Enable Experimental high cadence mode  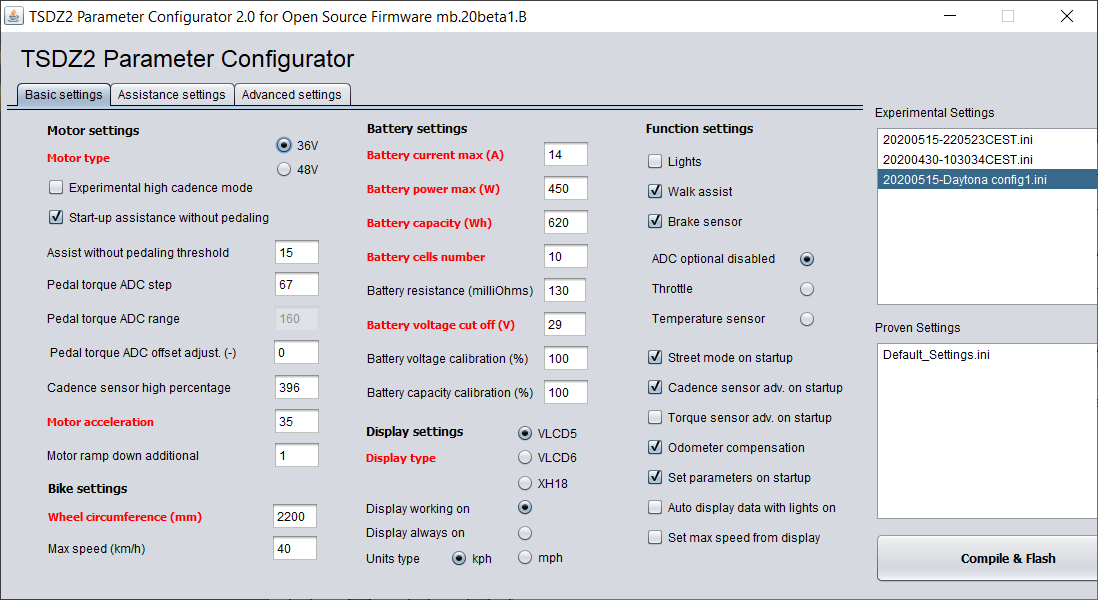pyautogui.click(x=56, y=188)
